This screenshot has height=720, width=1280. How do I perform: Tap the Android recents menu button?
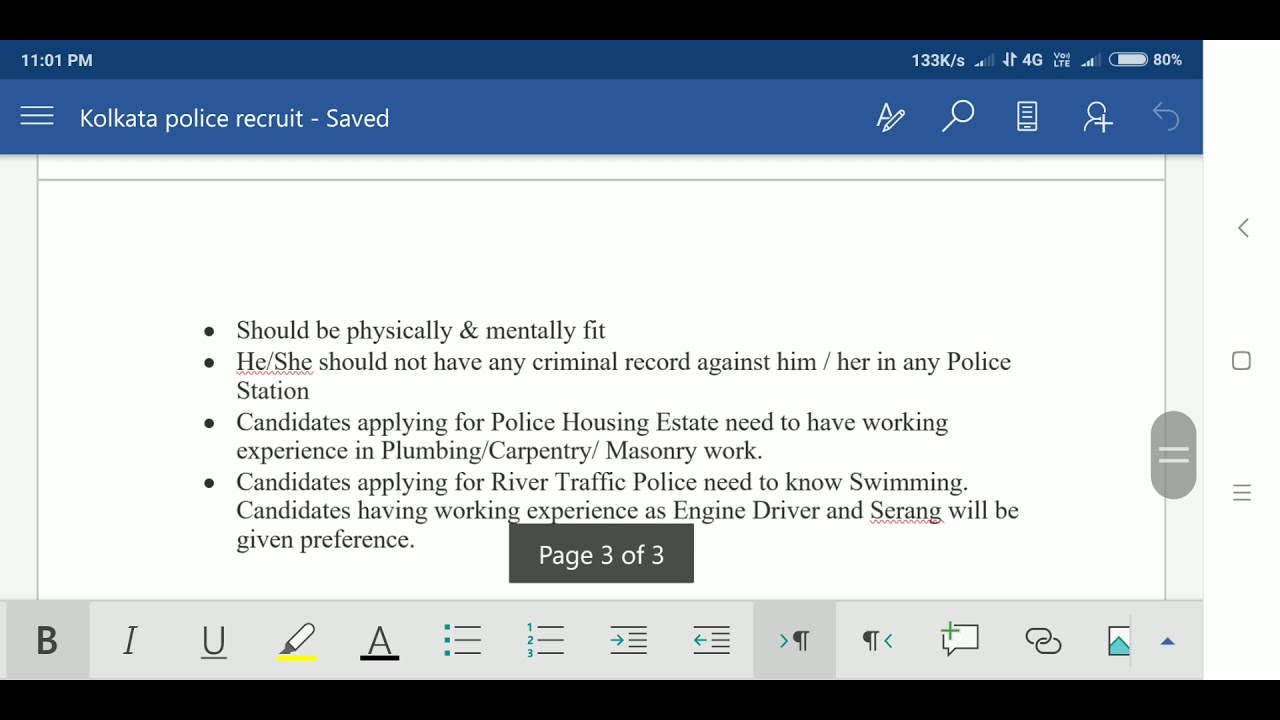(x=1242, y=493)
